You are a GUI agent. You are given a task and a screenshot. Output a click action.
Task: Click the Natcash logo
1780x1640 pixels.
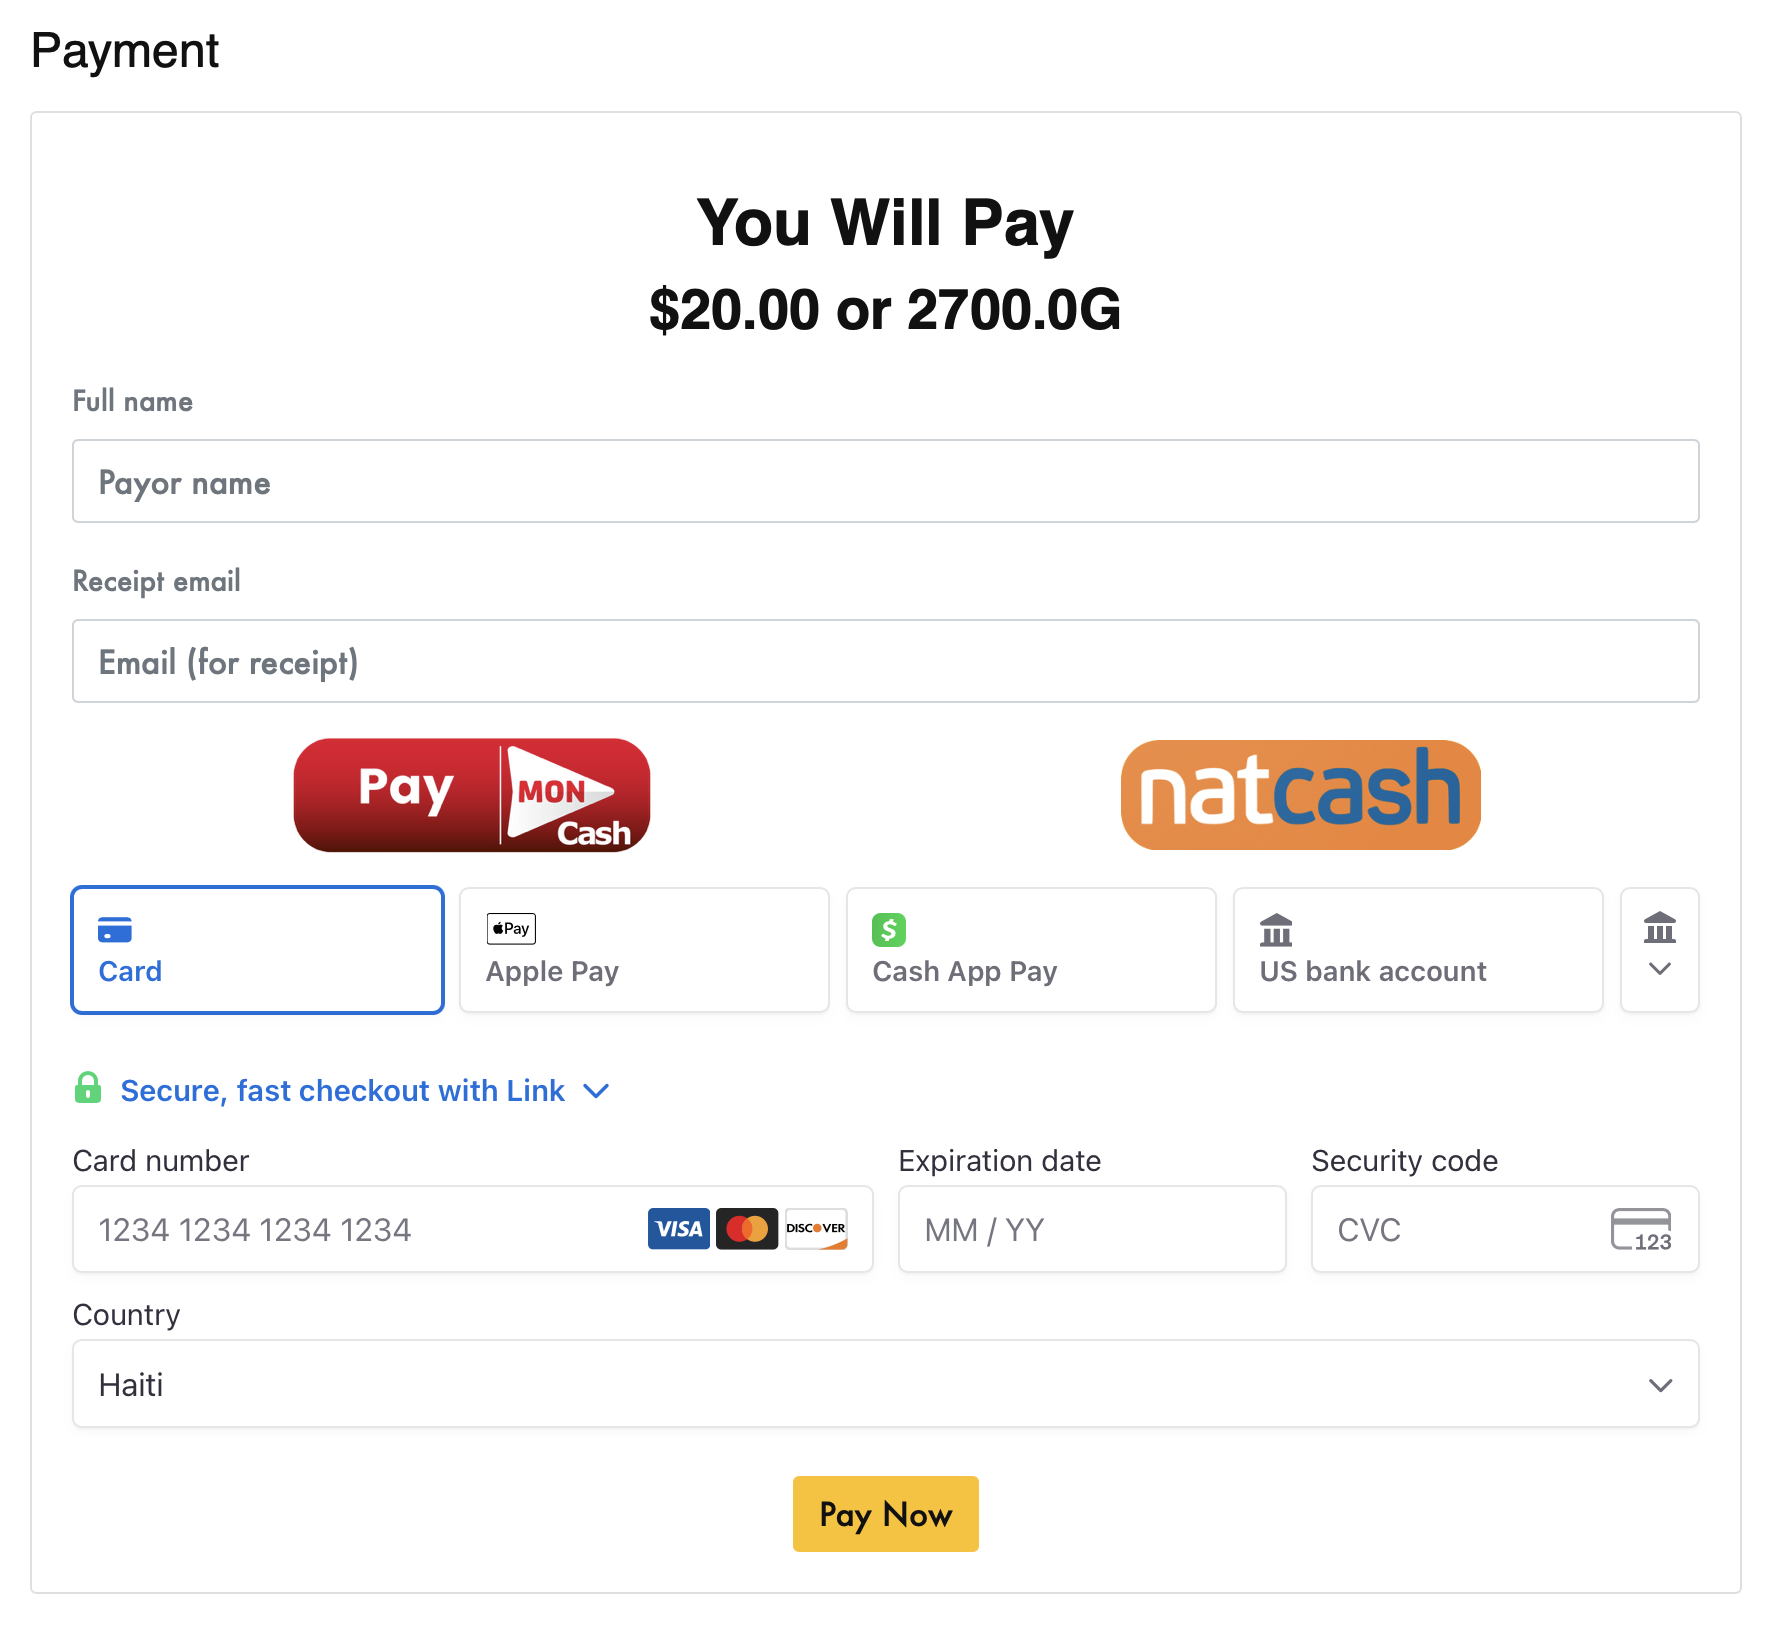tap(1300, 795)
